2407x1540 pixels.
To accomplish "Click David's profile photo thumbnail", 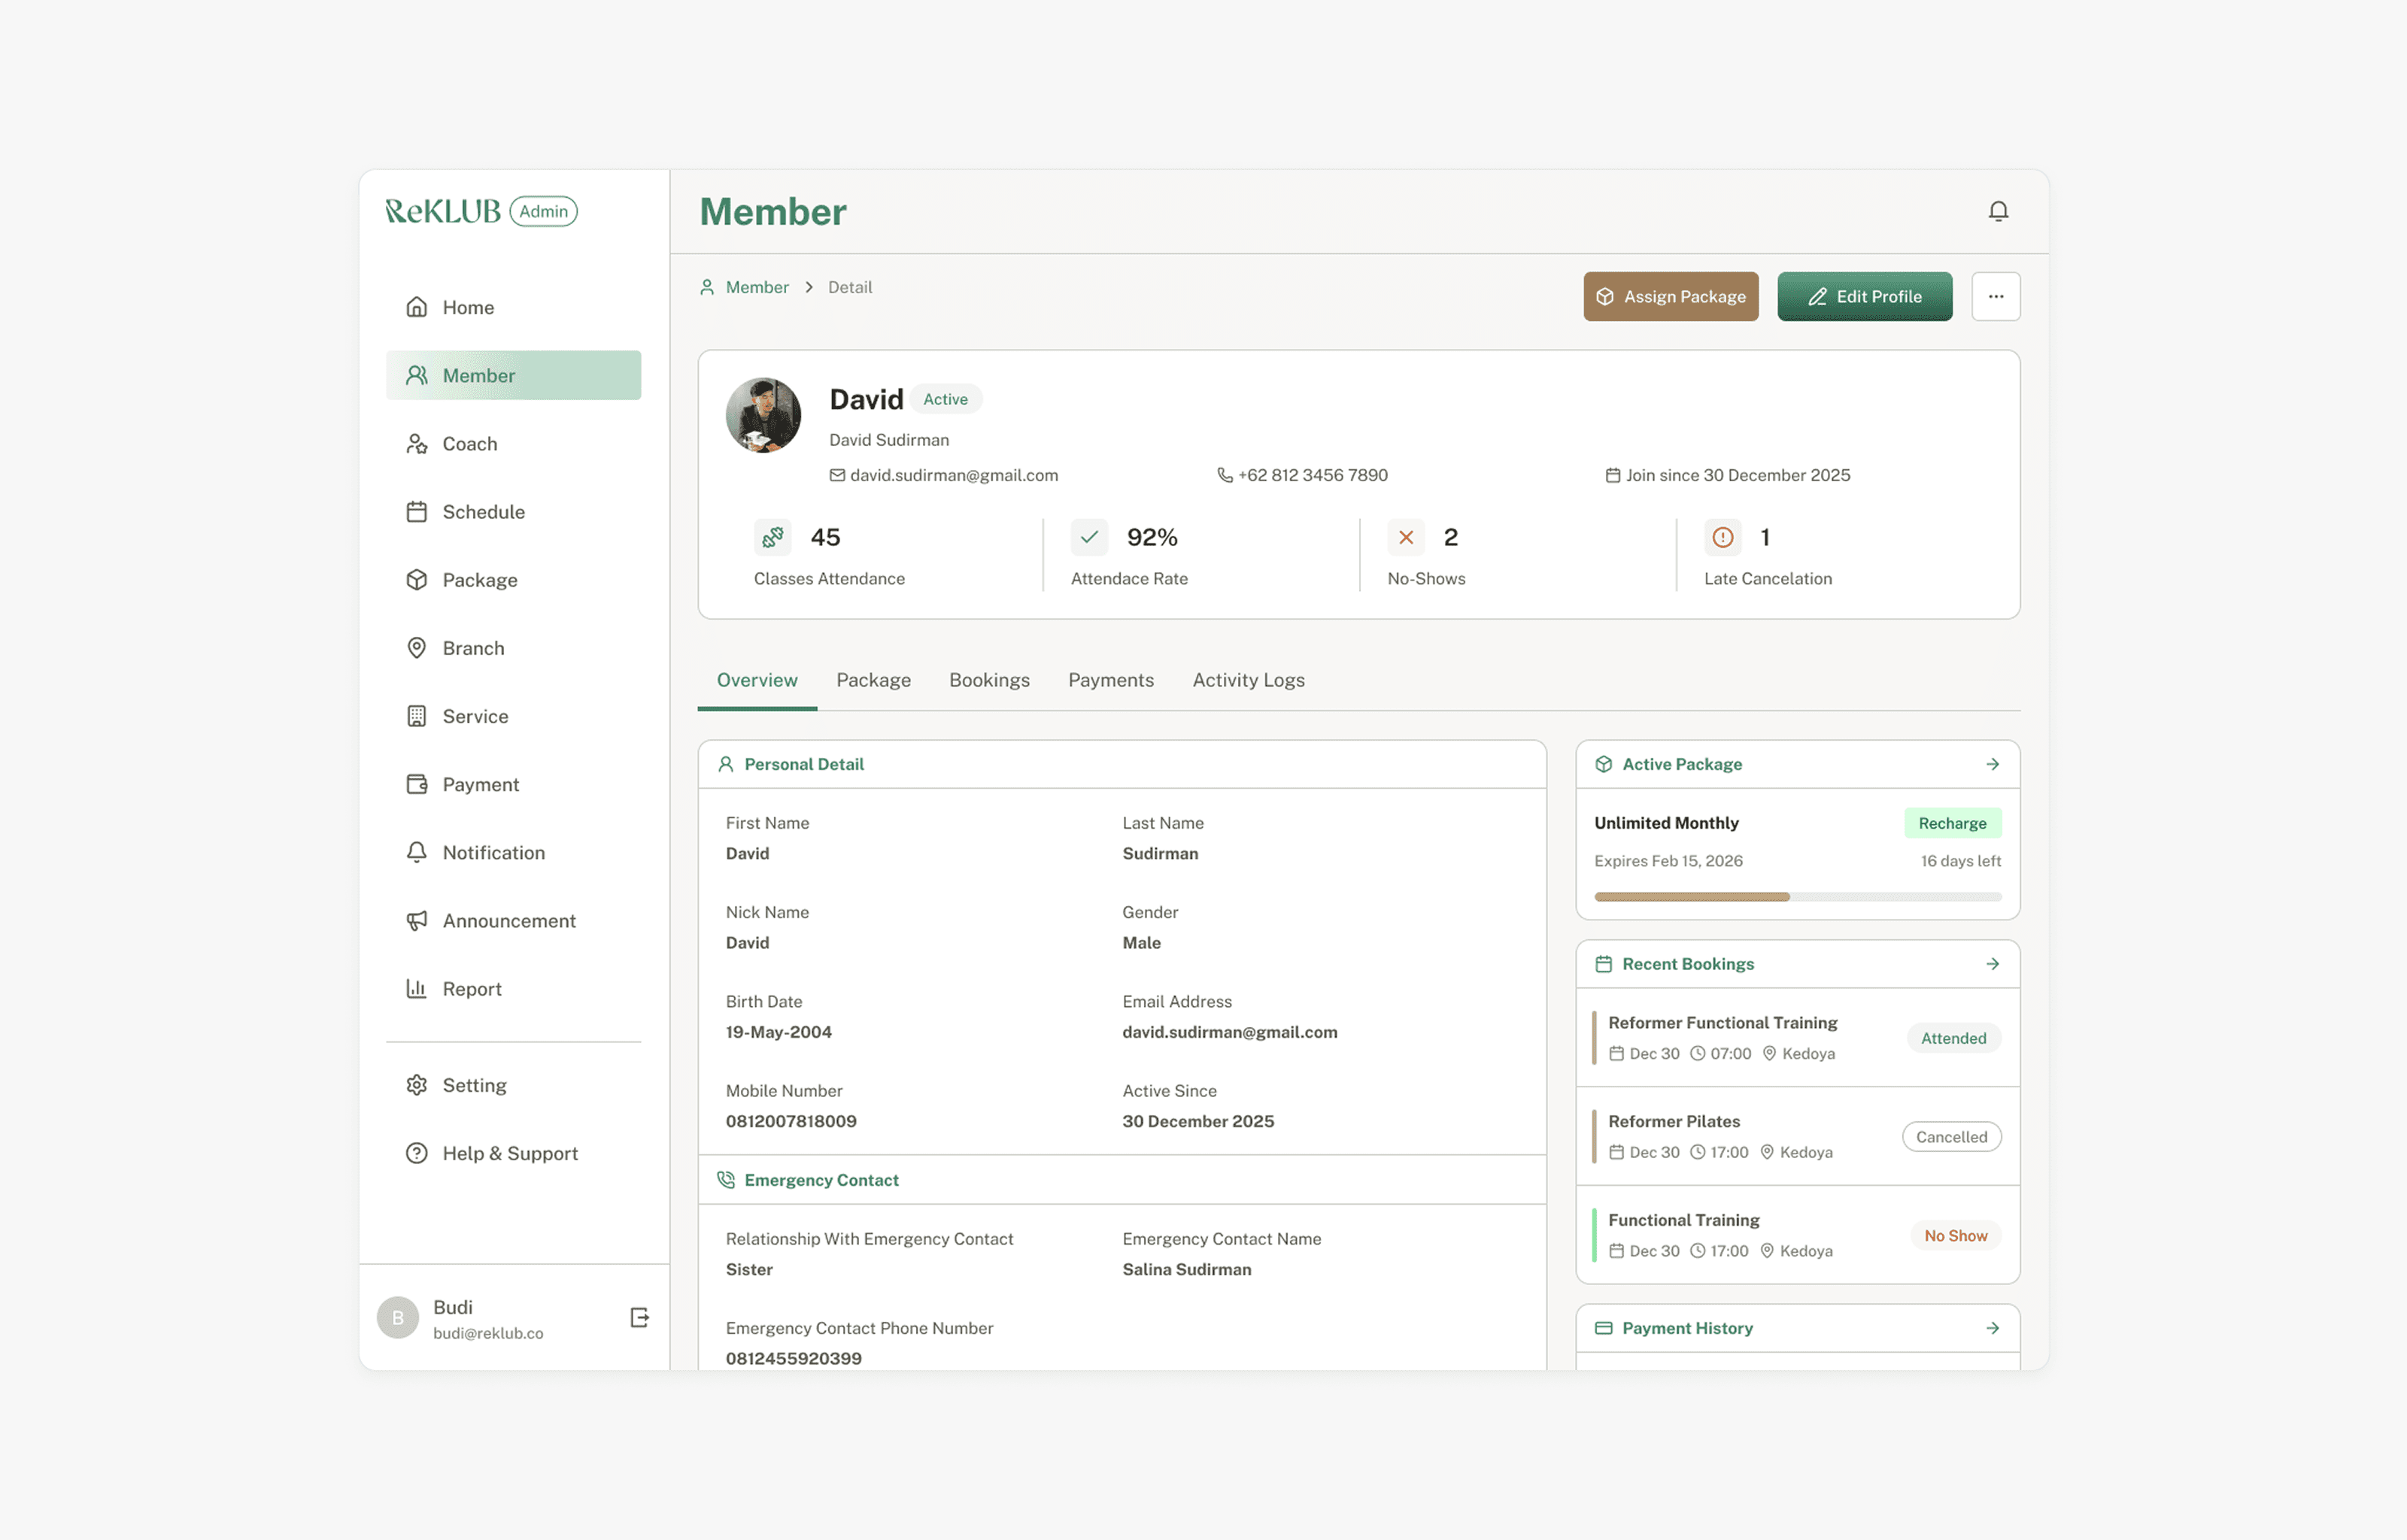I will pos(763,415).
